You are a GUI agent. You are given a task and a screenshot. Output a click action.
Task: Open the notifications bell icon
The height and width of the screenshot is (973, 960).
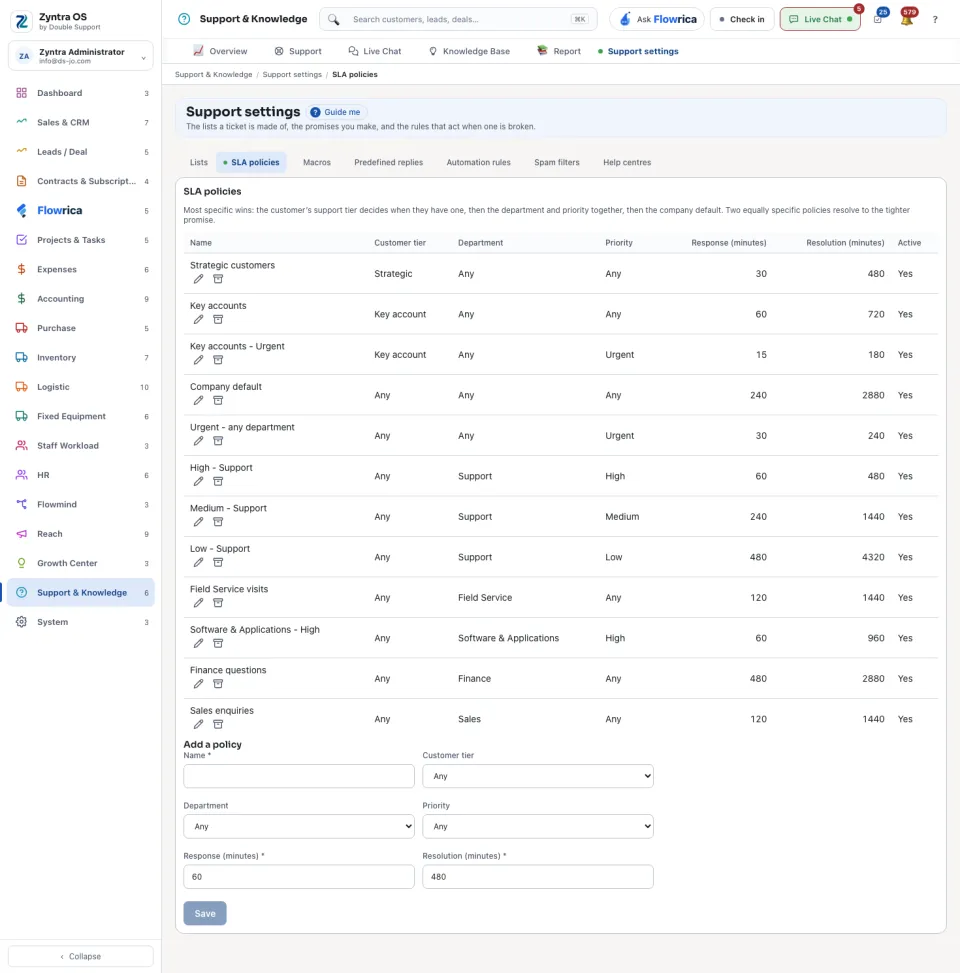coord(907,19)
